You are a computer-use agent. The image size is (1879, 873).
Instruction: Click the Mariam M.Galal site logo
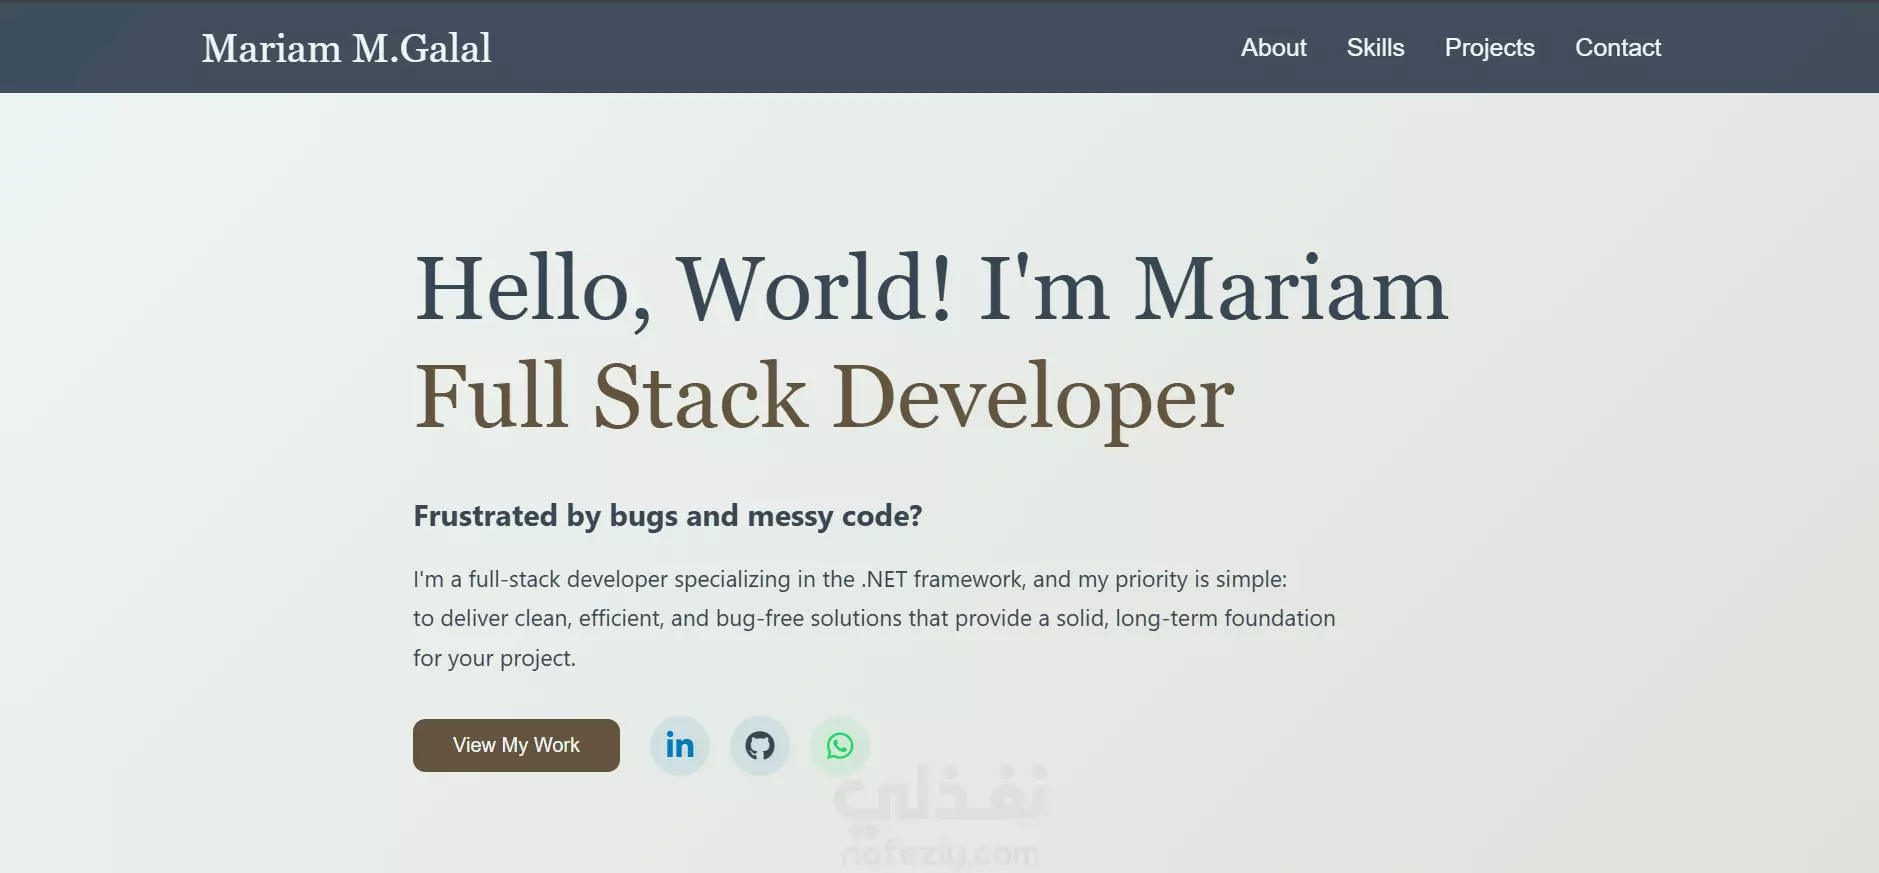point(346,48)
